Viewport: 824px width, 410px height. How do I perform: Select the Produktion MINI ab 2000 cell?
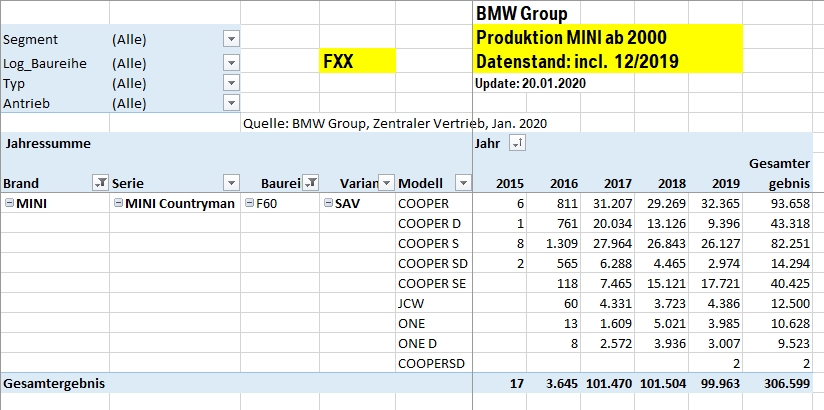click(x=609, y=37)
